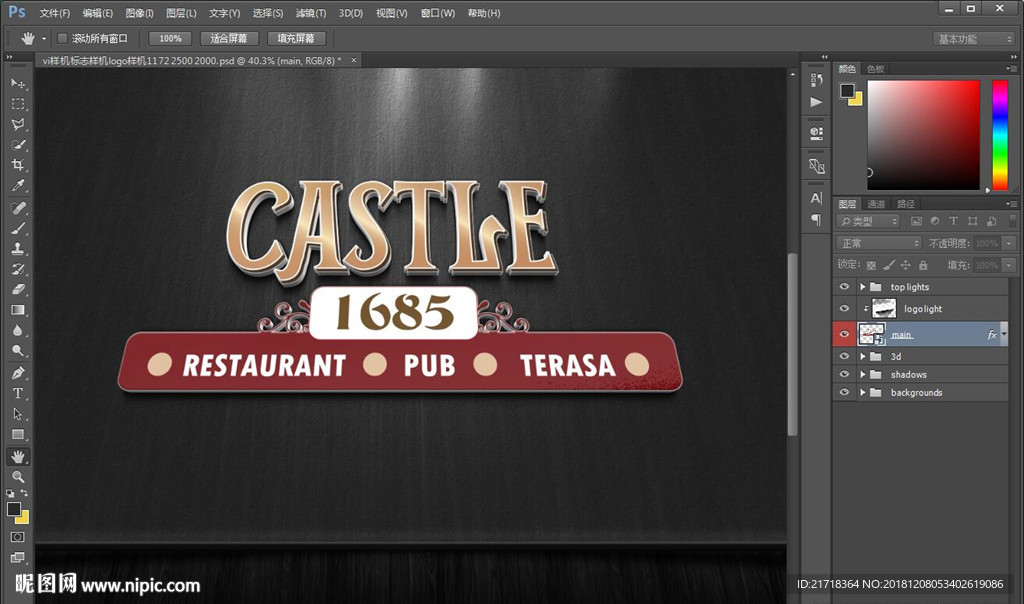Viewport: 1024px width, 604px height.
Task: Select the Lasso tool
Action: 18,125
